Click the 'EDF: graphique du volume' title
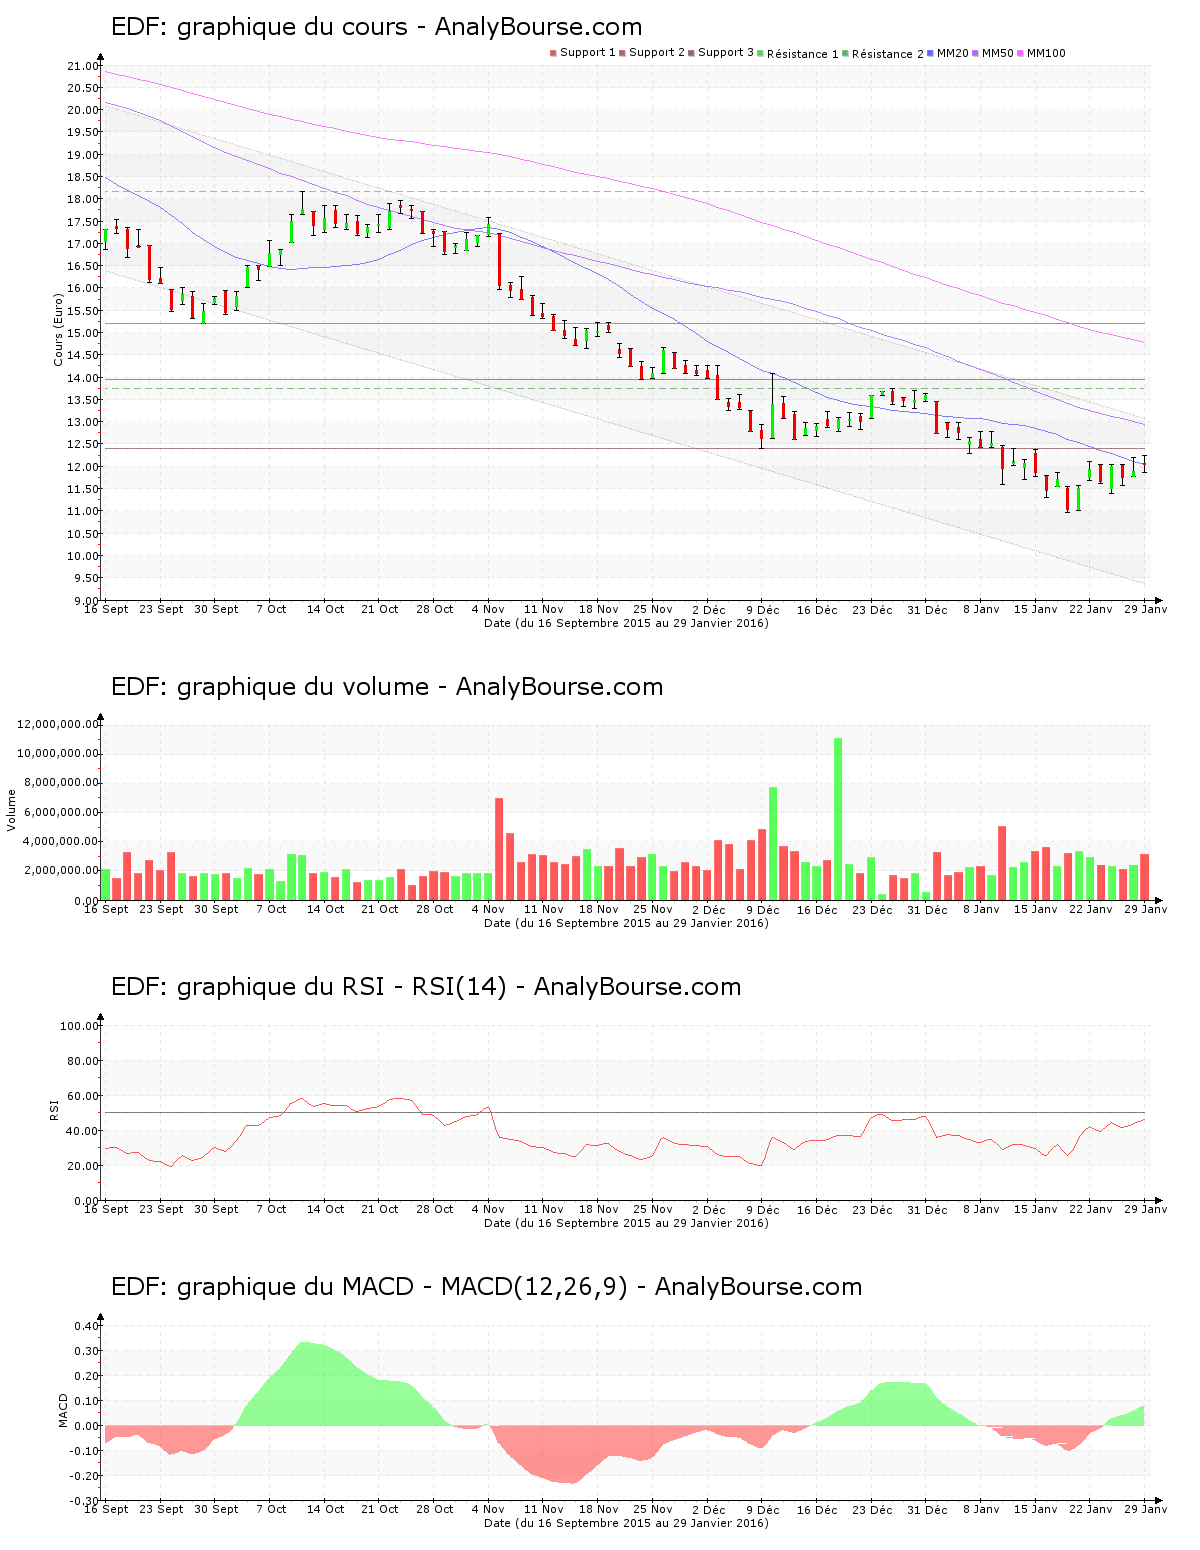 click(x=387, y=687)
